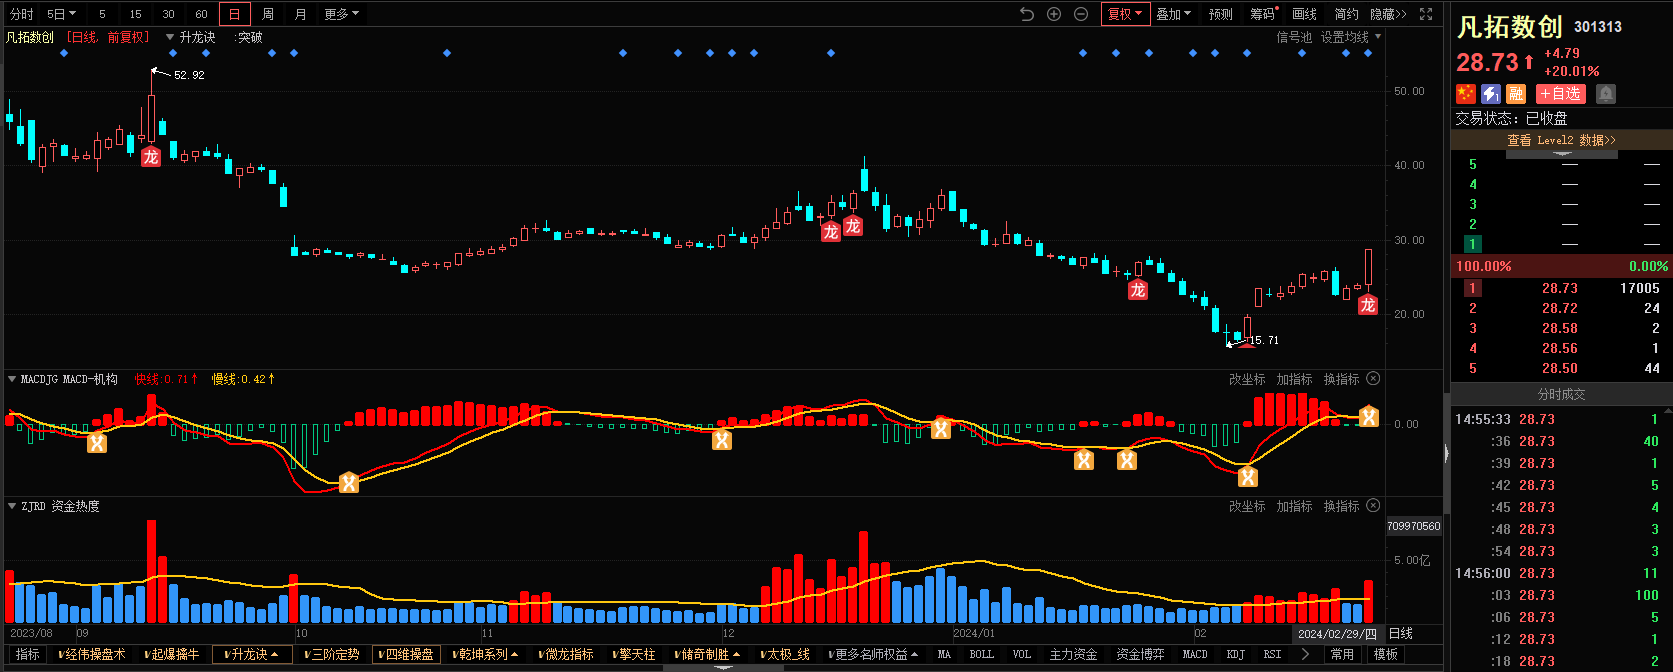The height and width of the screenshot is (672, 1673).
Task: Select the BOLL indicator tab
Action: point(981,654)
